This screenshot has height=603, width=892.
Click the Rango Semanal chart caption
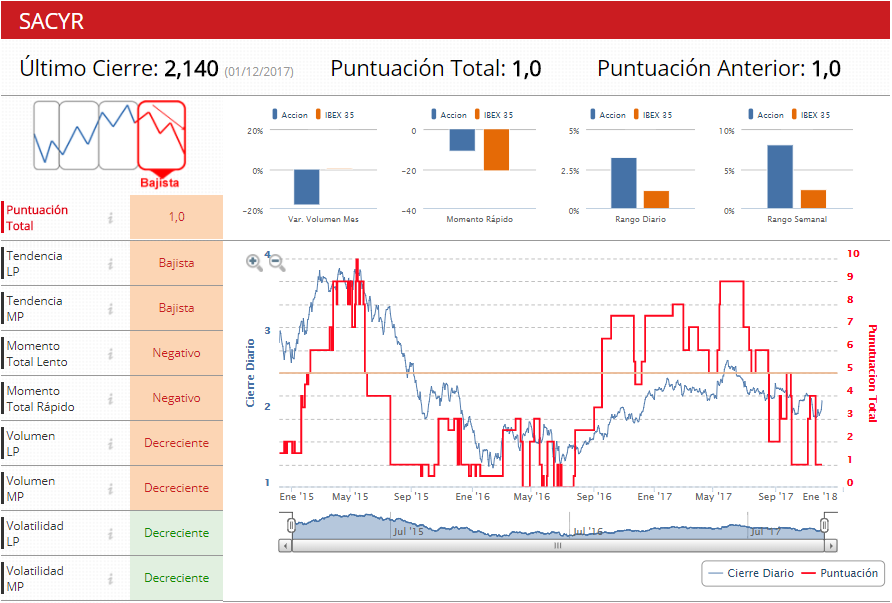(797, 219)
